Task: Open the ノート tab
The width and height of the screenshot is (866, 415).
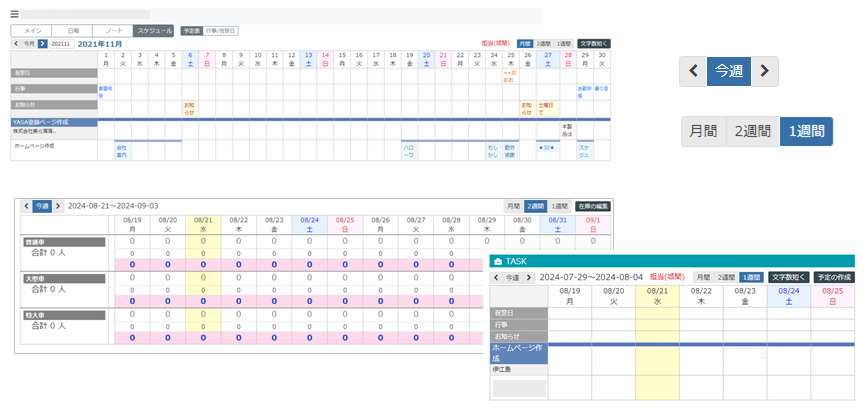Action: coord(111,31)
